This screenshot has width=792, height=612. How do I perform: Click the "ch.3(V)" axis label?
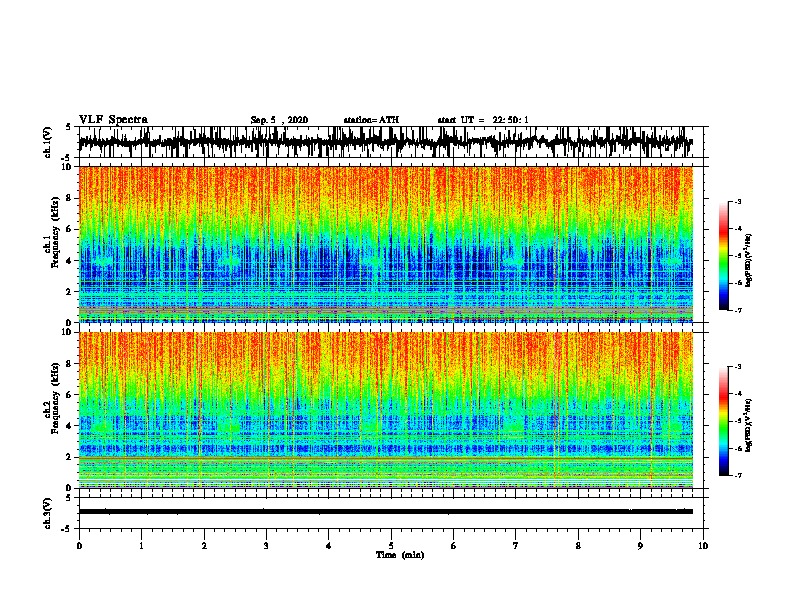tap(48, 514)
